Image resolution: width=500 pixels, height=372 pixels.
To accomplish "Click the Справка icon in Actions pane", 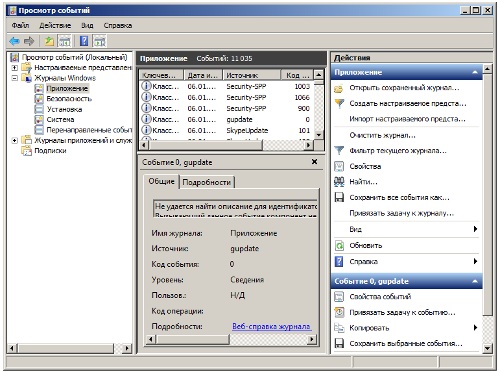I will click(339, 261).
